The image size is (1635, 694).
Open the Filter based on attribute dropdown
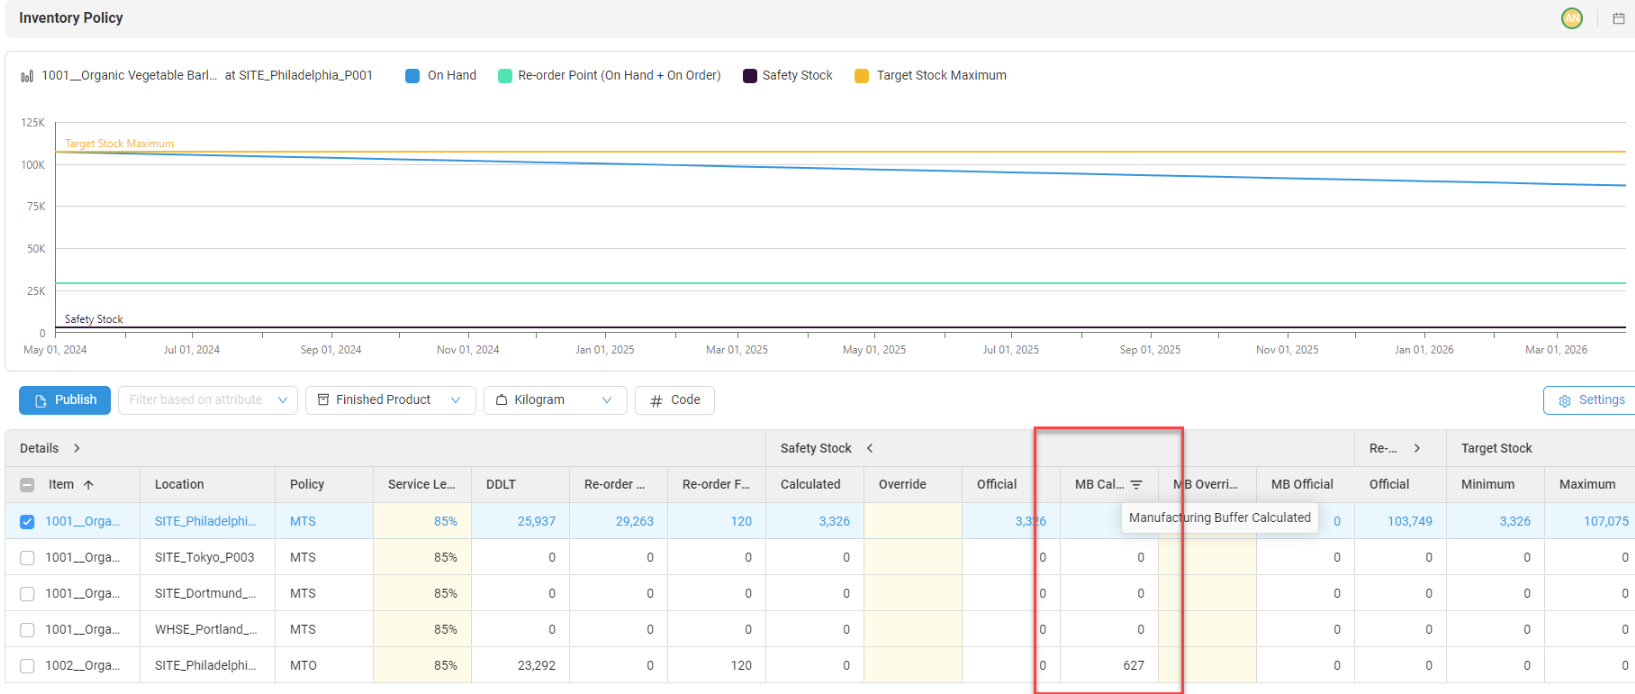pos(208,400)
